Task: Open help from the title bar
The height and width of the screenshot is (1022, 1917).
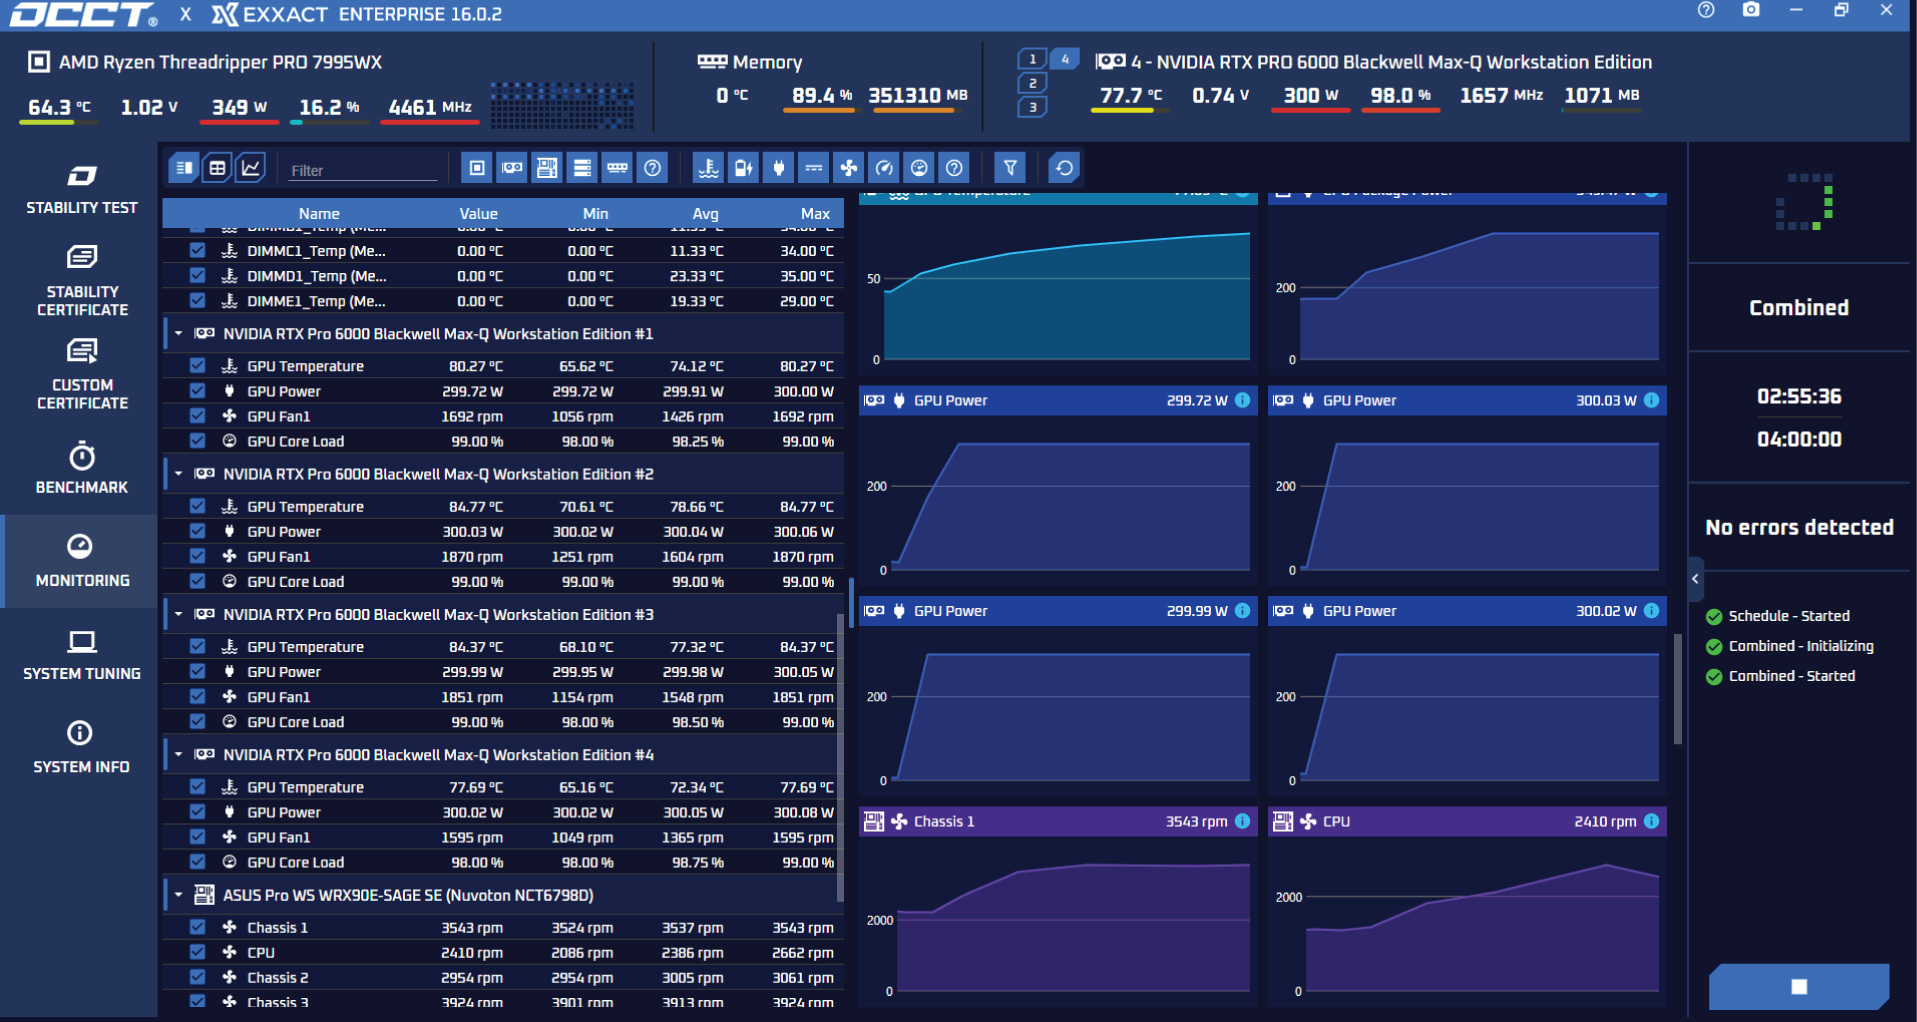Action: (x=1706, y=10)
